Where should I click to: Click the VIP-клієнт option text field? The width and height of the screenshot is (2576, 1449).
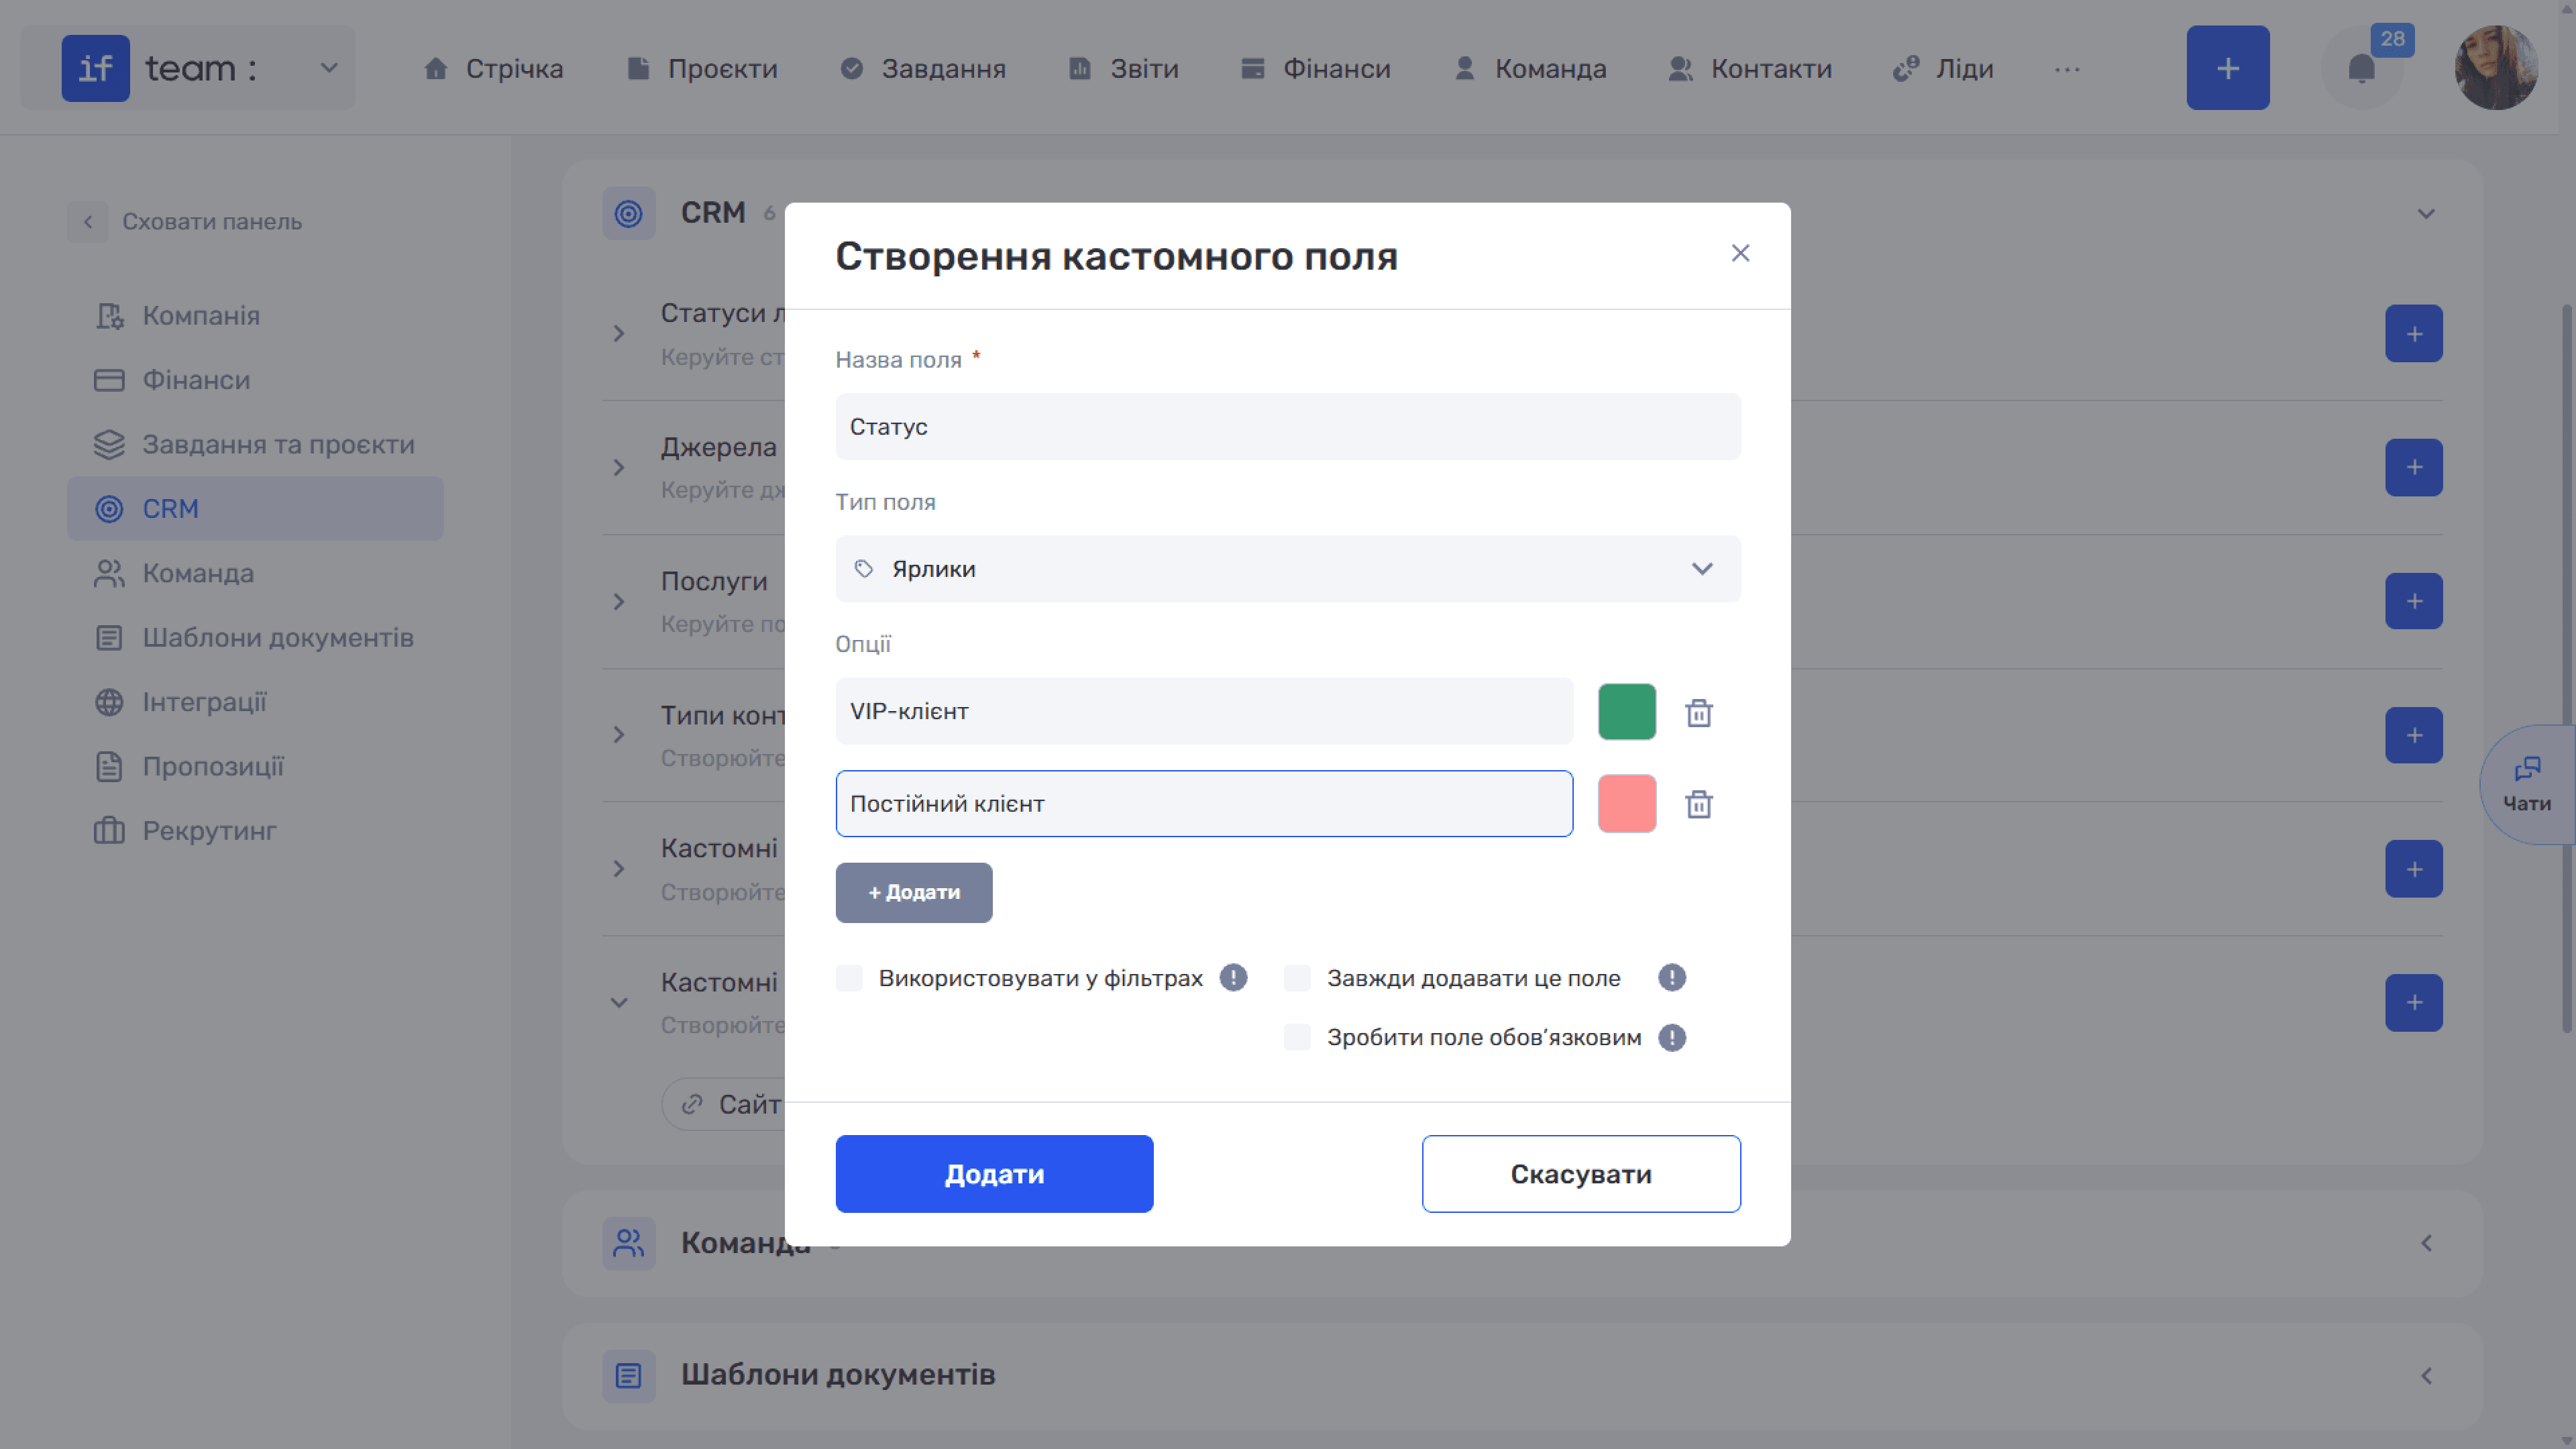click(1204, 712)
